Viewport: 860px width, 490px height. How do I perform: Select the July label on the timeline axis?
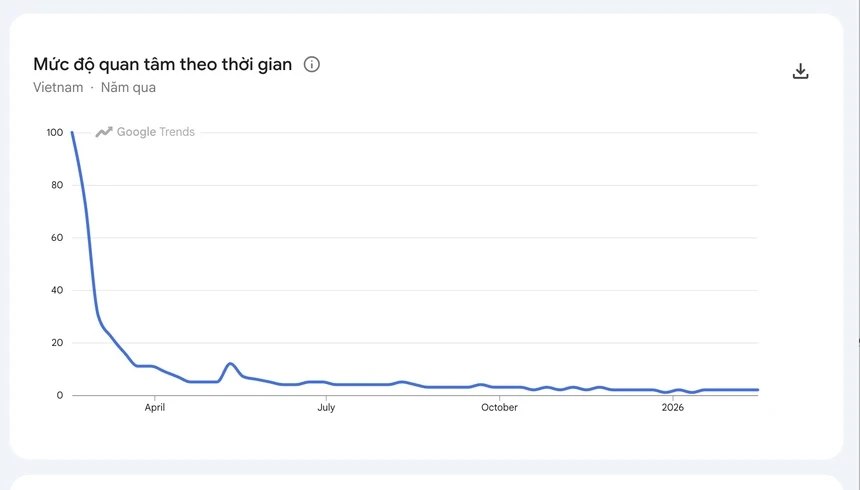326,407
